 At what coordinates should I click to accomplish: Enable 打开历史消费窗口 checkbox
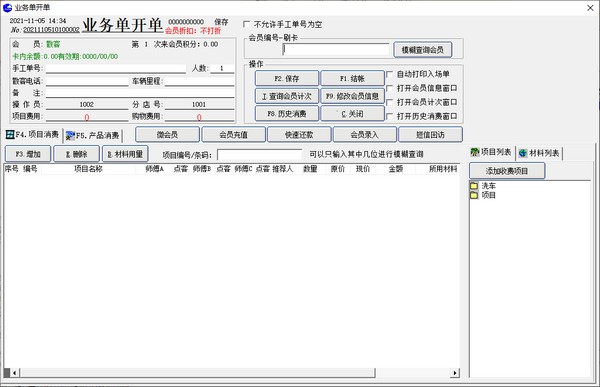390,116
